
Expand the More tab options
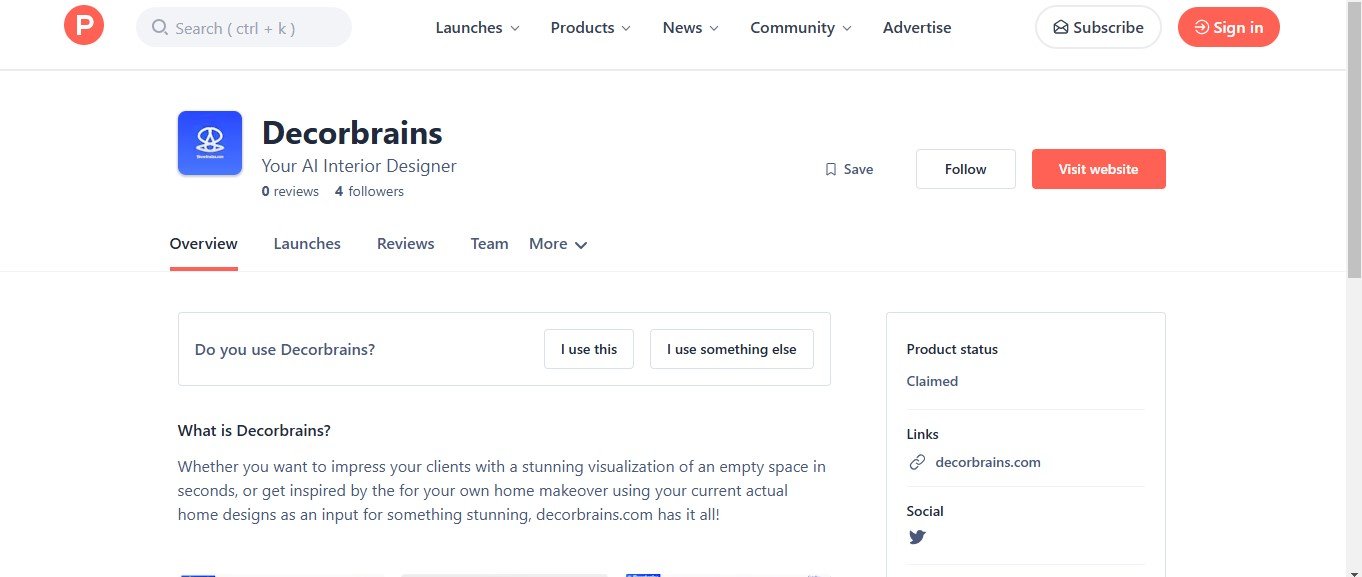click(x=558, y=244)
